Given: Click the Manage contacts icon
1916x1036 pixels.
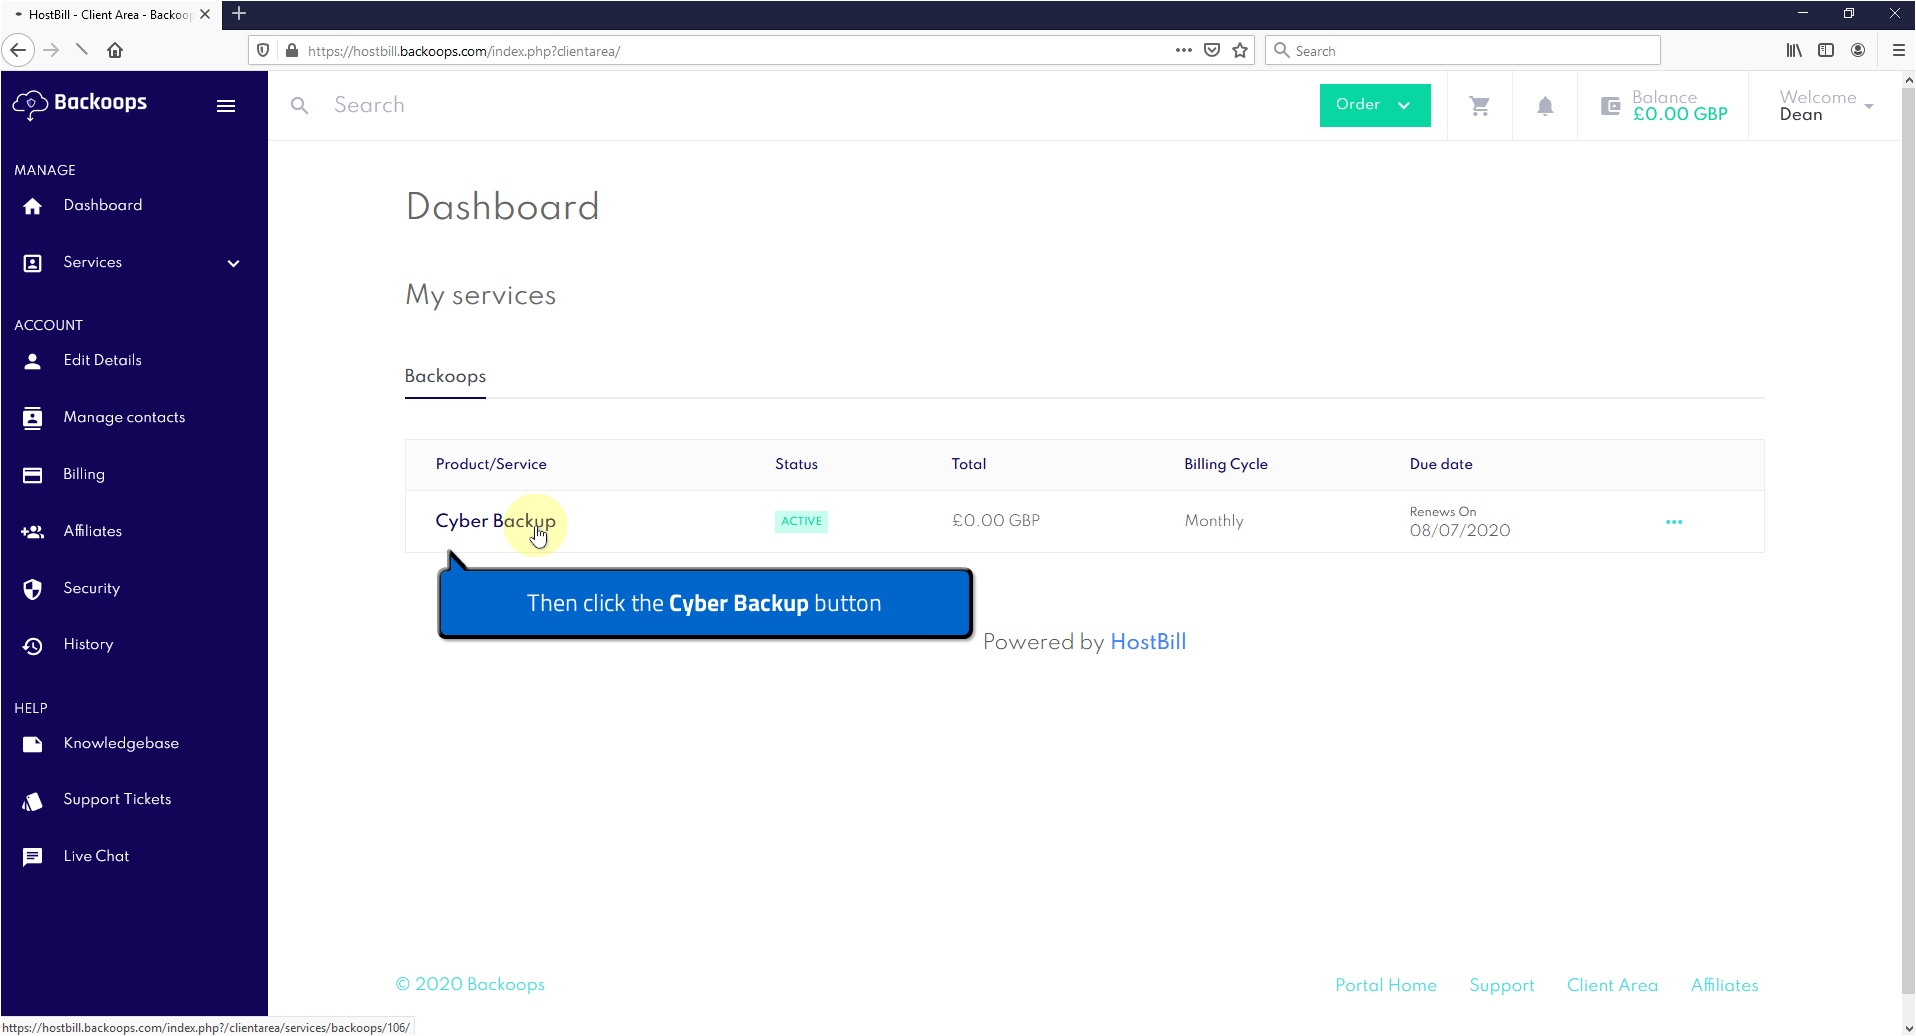Looking at the screenshot, I should pyautogui.click(x=33, y=418).
